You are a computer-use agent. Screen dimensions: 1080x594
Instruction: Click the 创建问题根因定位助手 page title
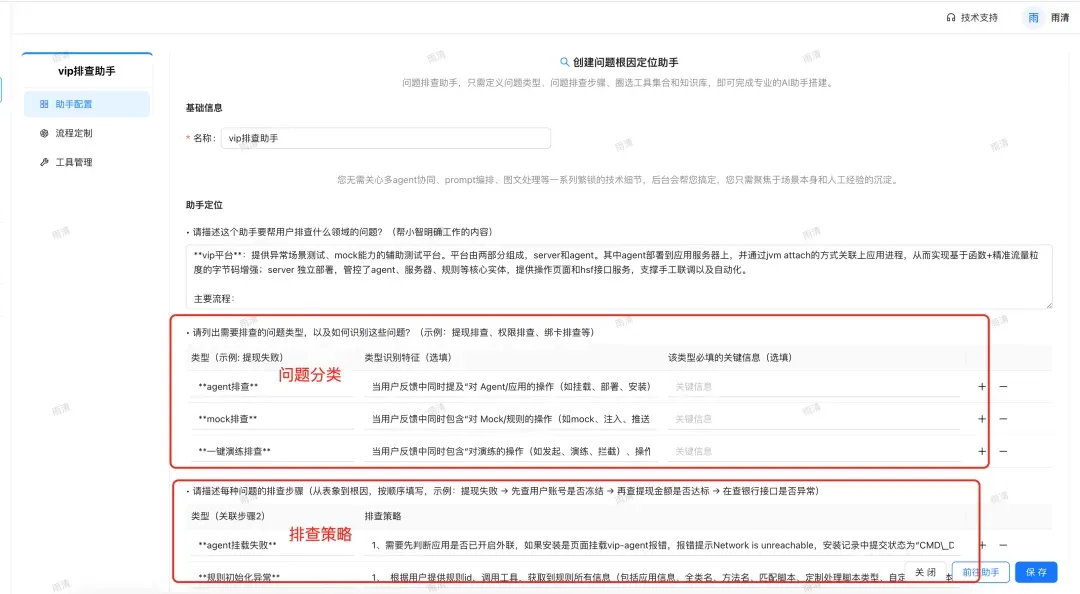(x=625, y=62)
